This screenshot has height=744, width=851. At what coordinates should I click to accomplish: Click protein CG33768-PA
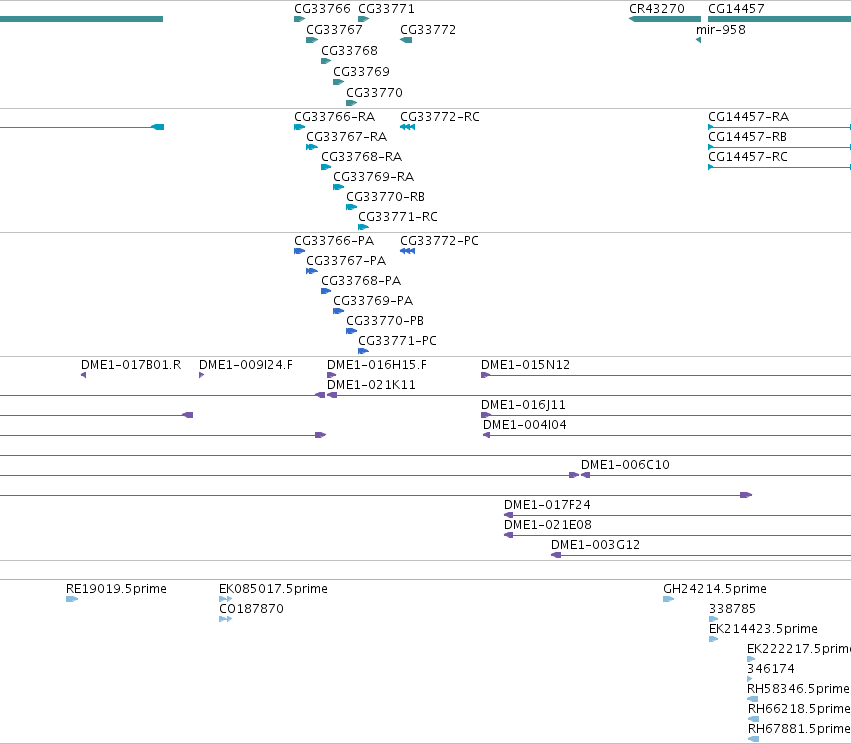click(x=361, y=281)
